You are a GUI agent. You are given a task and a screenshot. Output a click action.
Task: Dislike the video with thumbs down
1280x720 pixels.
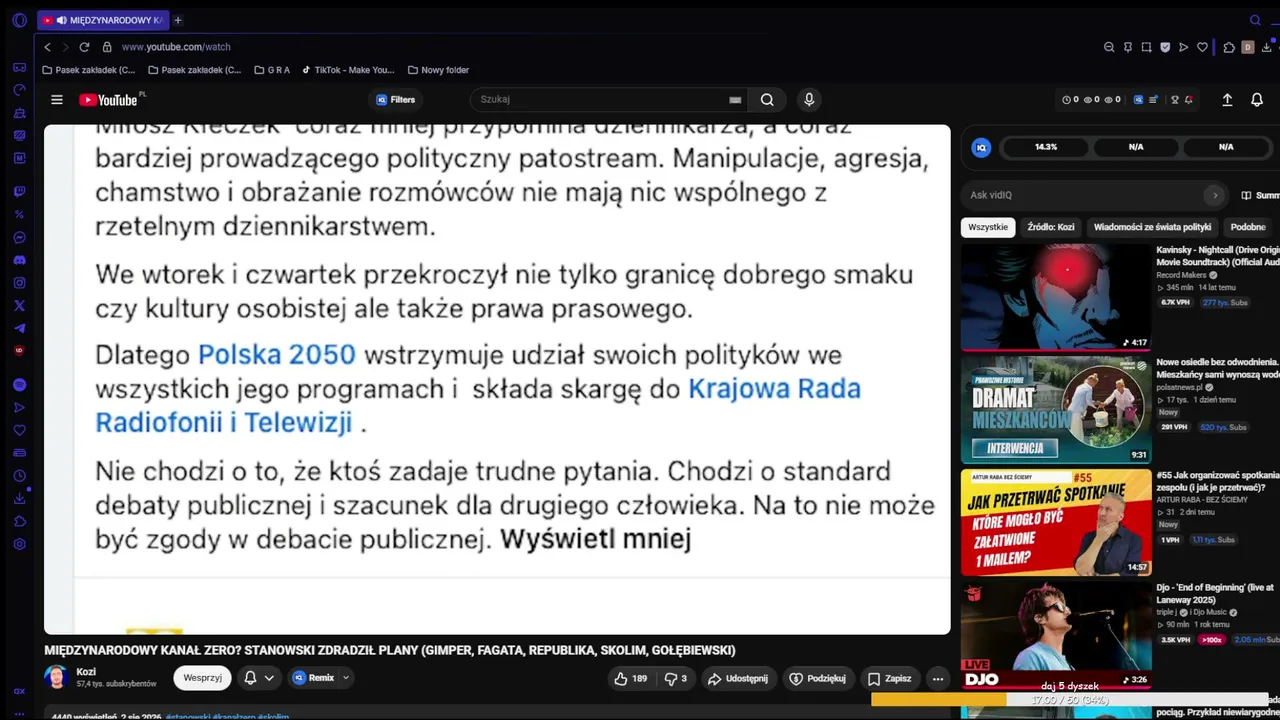pyautogui.click(x=676, y=679)
